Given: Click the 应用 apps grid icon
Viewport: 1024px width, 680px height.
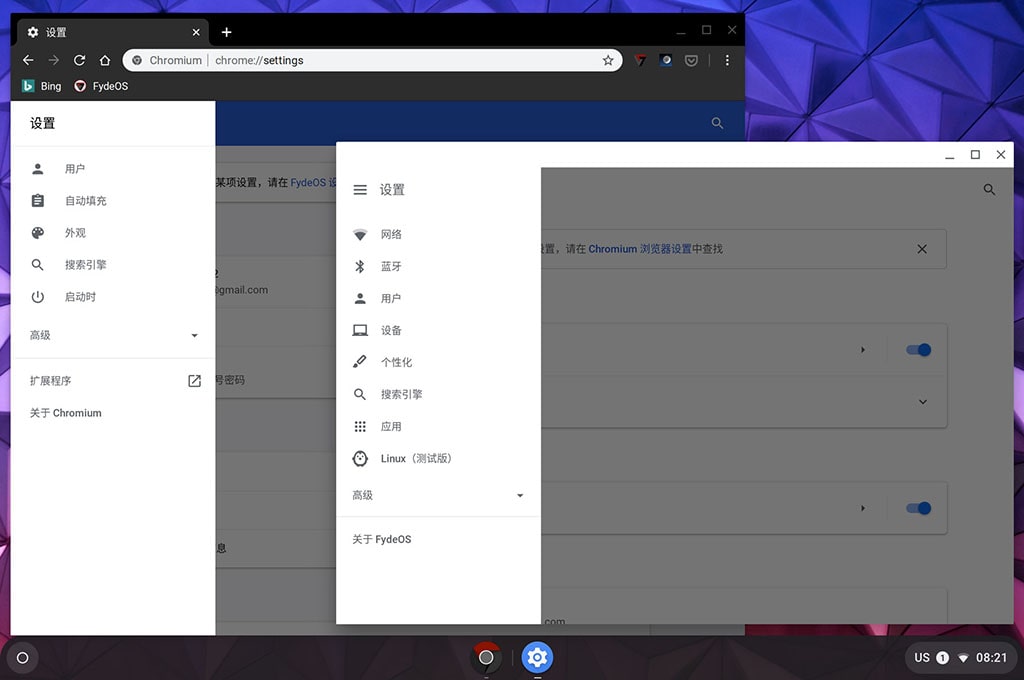Looking at the screenshot, I should 360,427.
